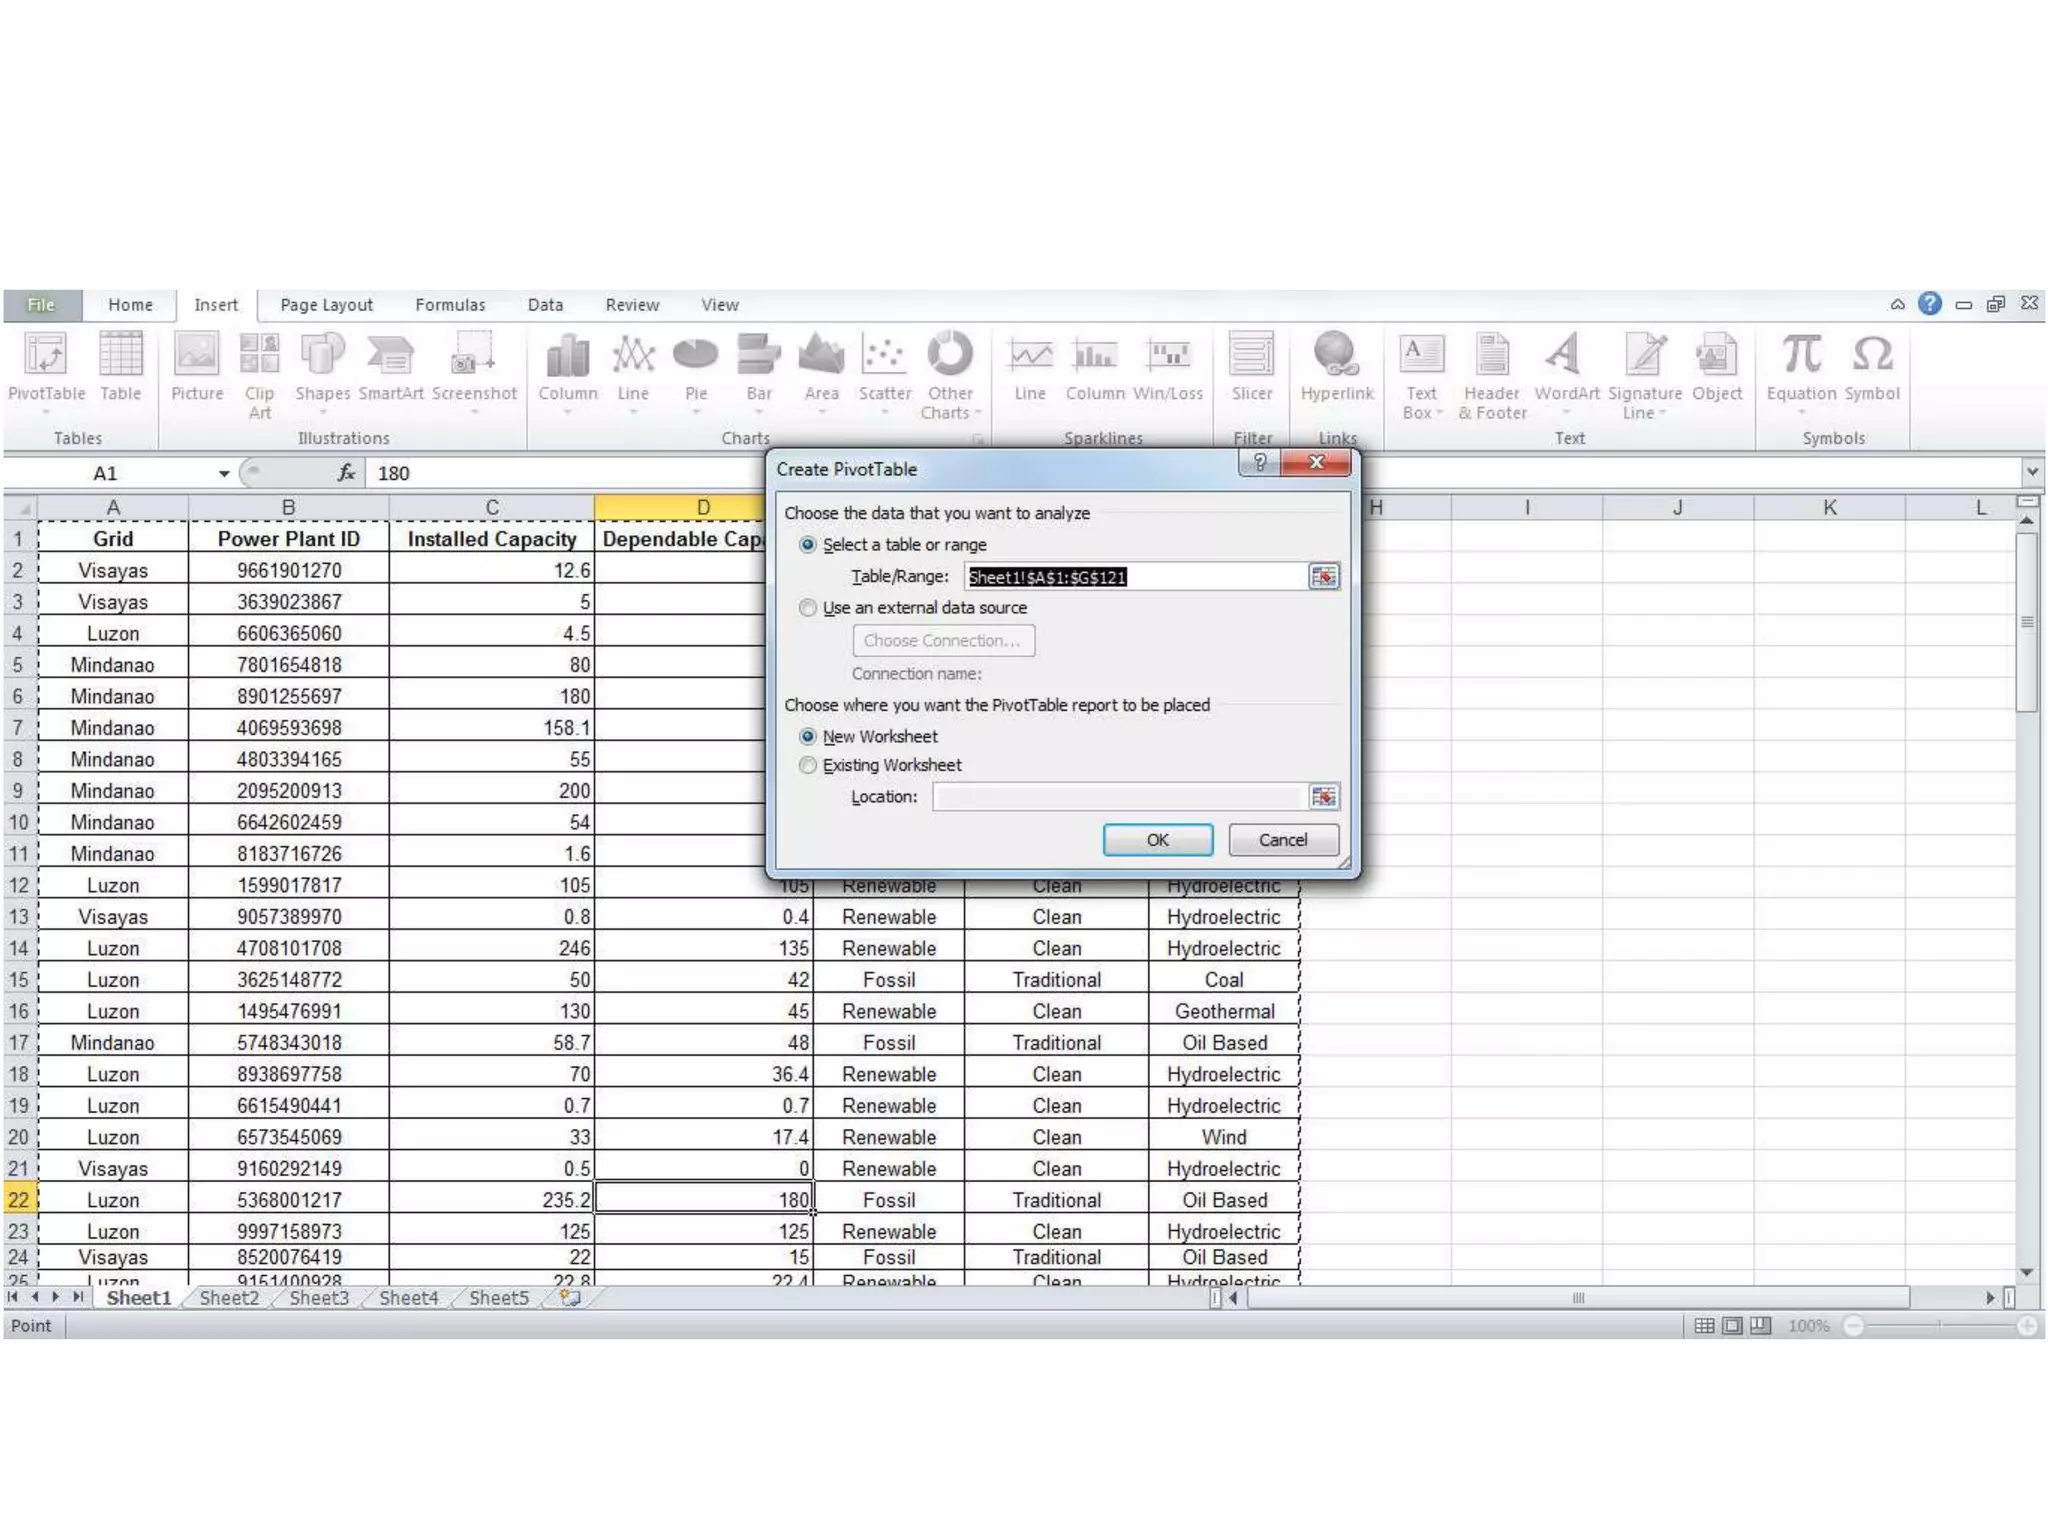2048x1536 pixels.
Task: Open the Sheet3 worksheet tab
Action: pyautogui.click(x=319, y=1298)
